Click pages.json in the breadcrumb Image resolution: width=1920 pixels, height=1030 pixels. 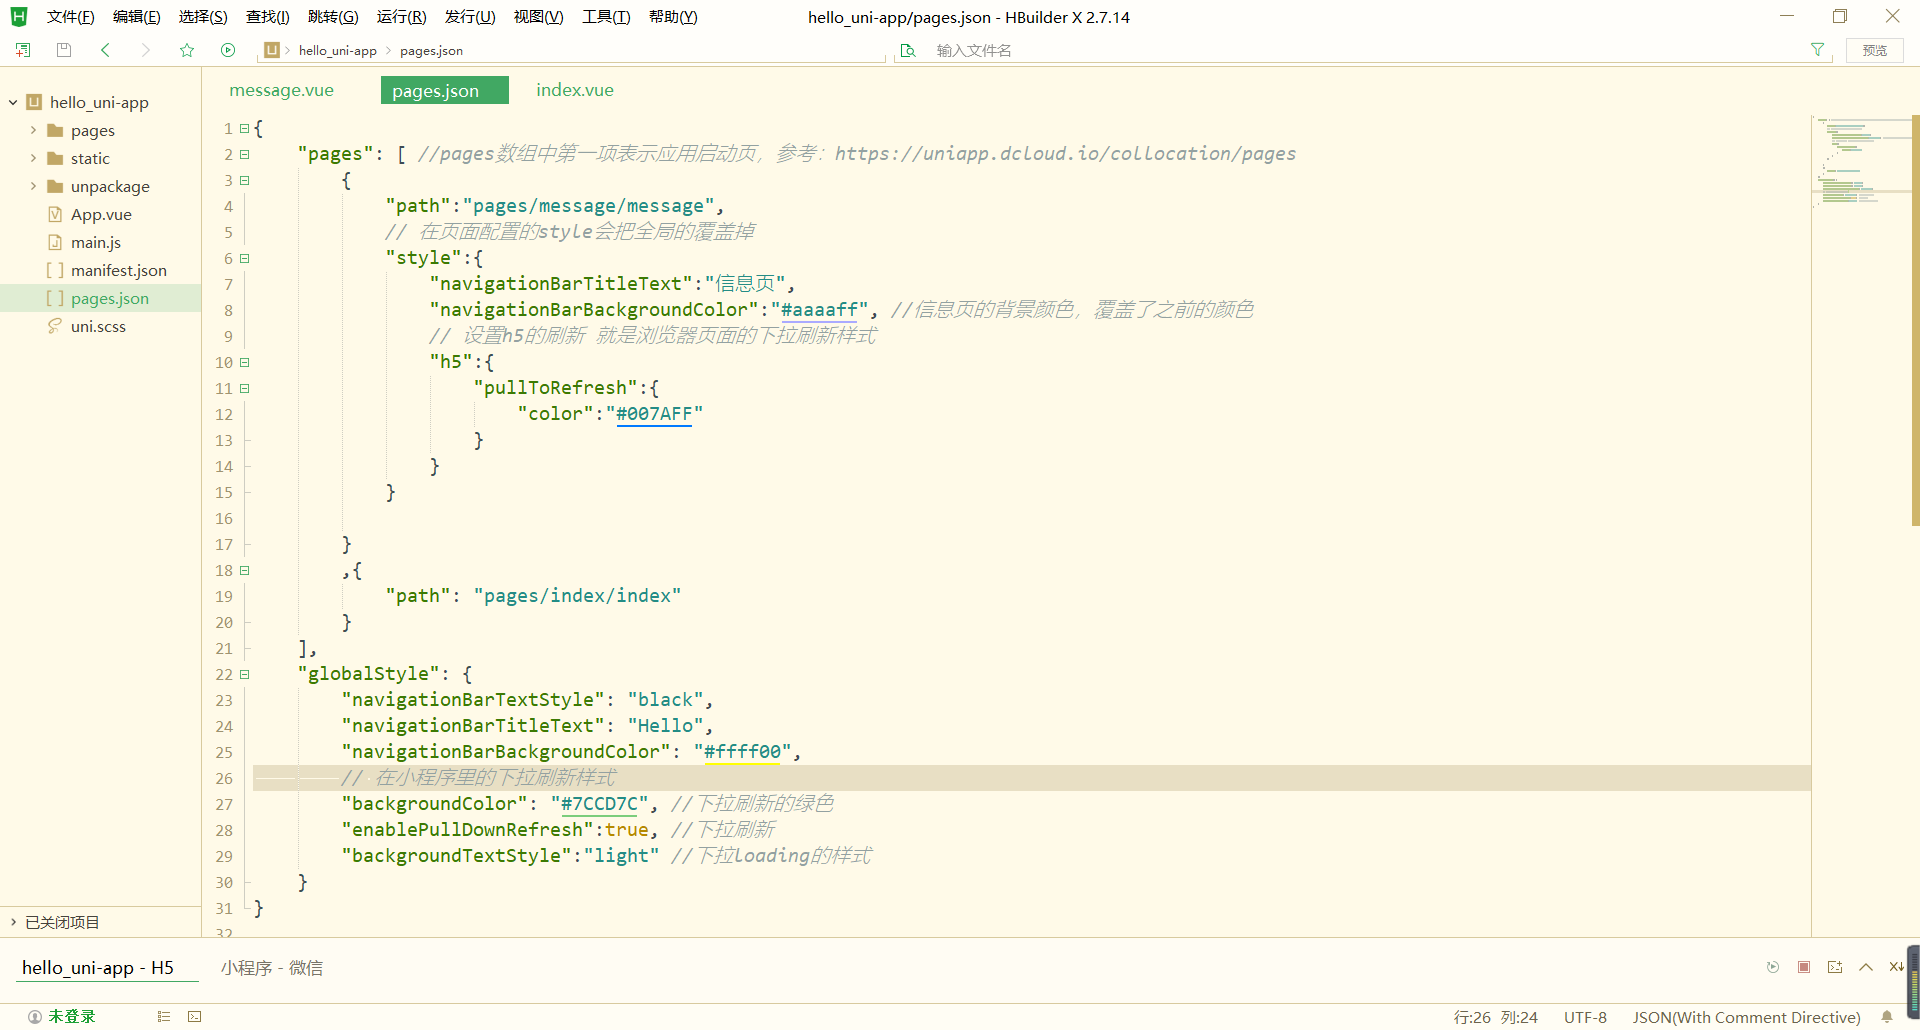click(x=431, y=51)
